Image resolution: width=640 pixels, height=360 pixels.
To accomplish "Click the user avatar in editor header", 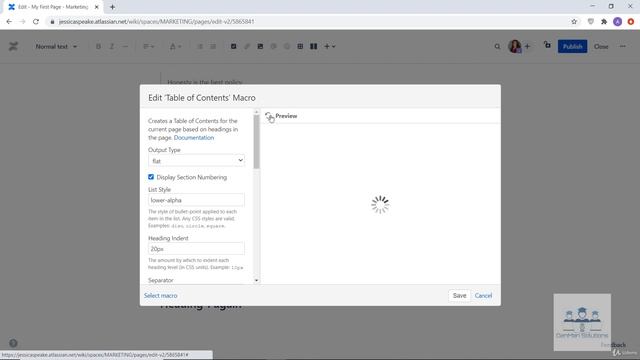I will 514,46.
